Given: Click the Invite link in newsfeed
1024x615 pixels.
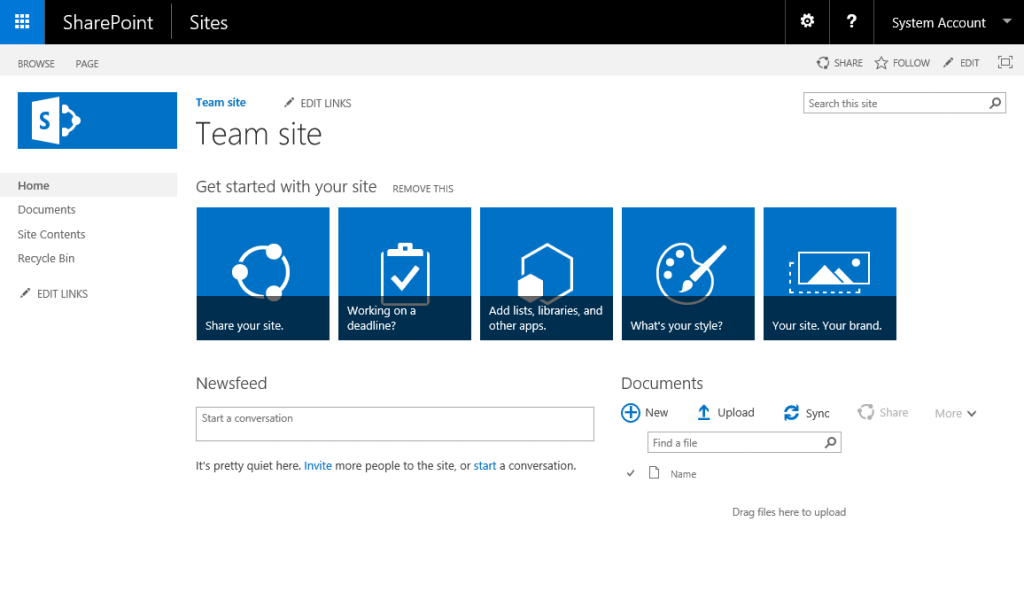Looking at the screenshot, I should click(317, 465).
